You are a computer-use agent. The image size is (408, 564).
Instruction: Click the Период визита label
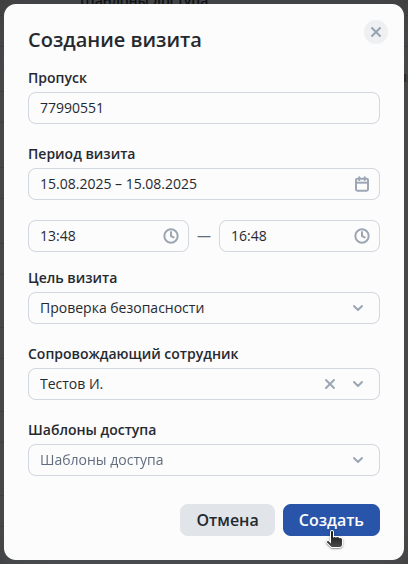[x=82, y=154]
